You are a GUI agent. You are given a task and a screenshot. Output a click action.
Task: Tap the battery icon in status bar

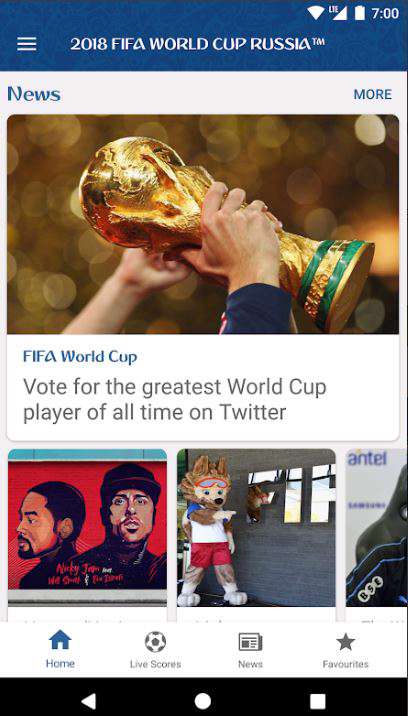pyautogui.click(x=360, y=13)
